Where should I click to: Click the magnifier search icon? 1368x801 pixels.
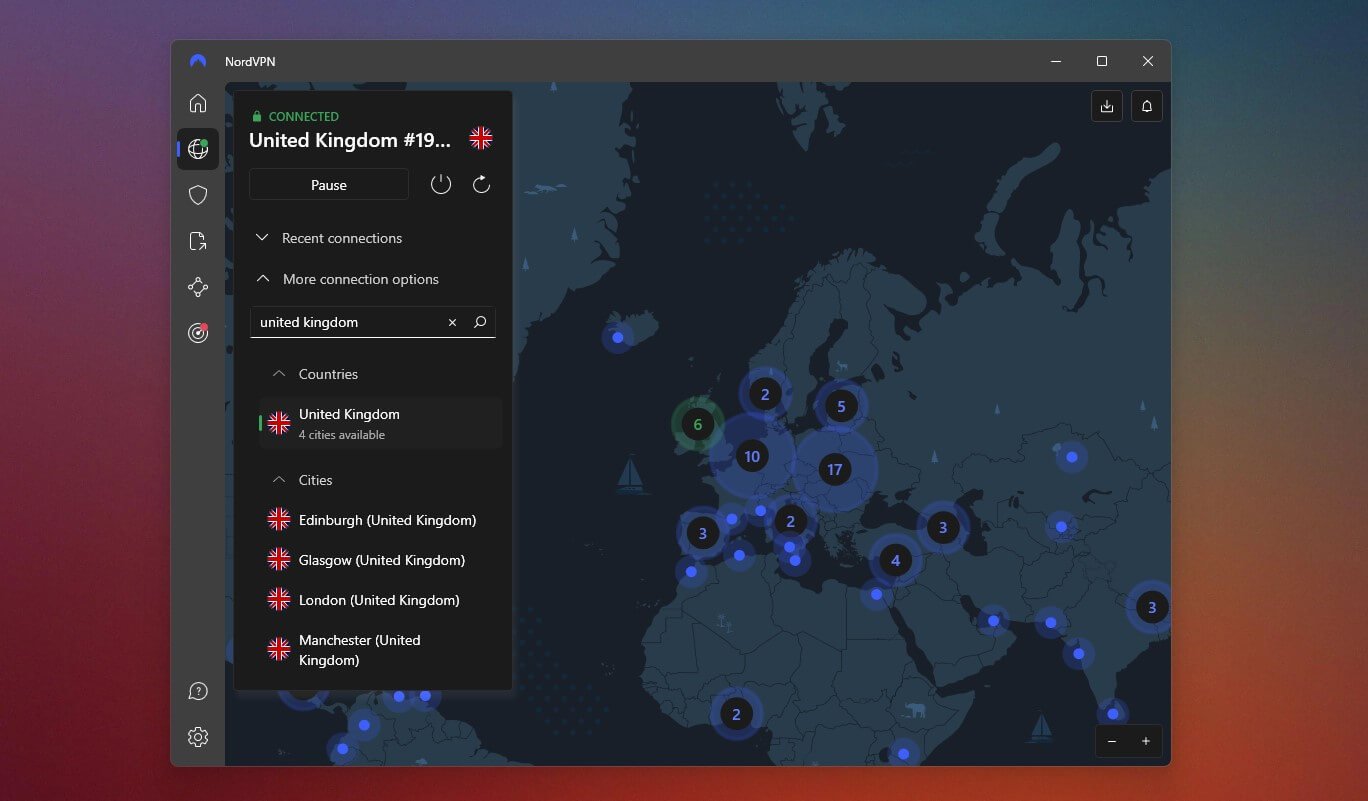(x=480, y=322)
